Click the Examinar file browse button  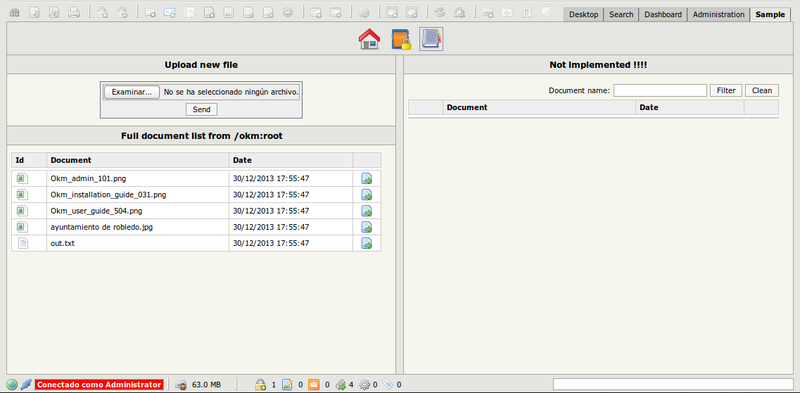coord(132,92)
